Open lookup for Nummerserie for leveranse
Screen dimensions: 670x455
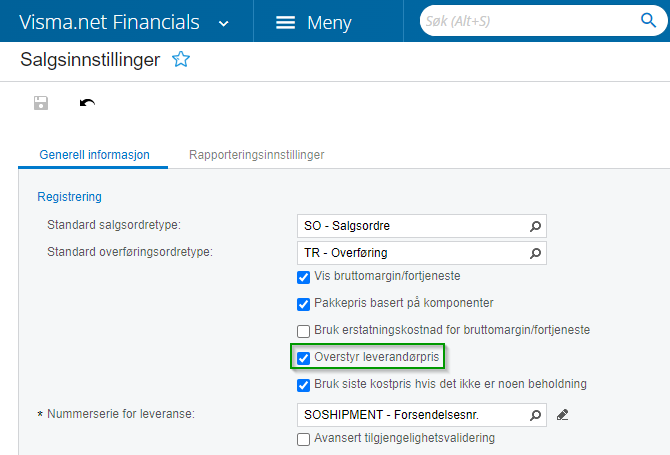pos(536,415)
